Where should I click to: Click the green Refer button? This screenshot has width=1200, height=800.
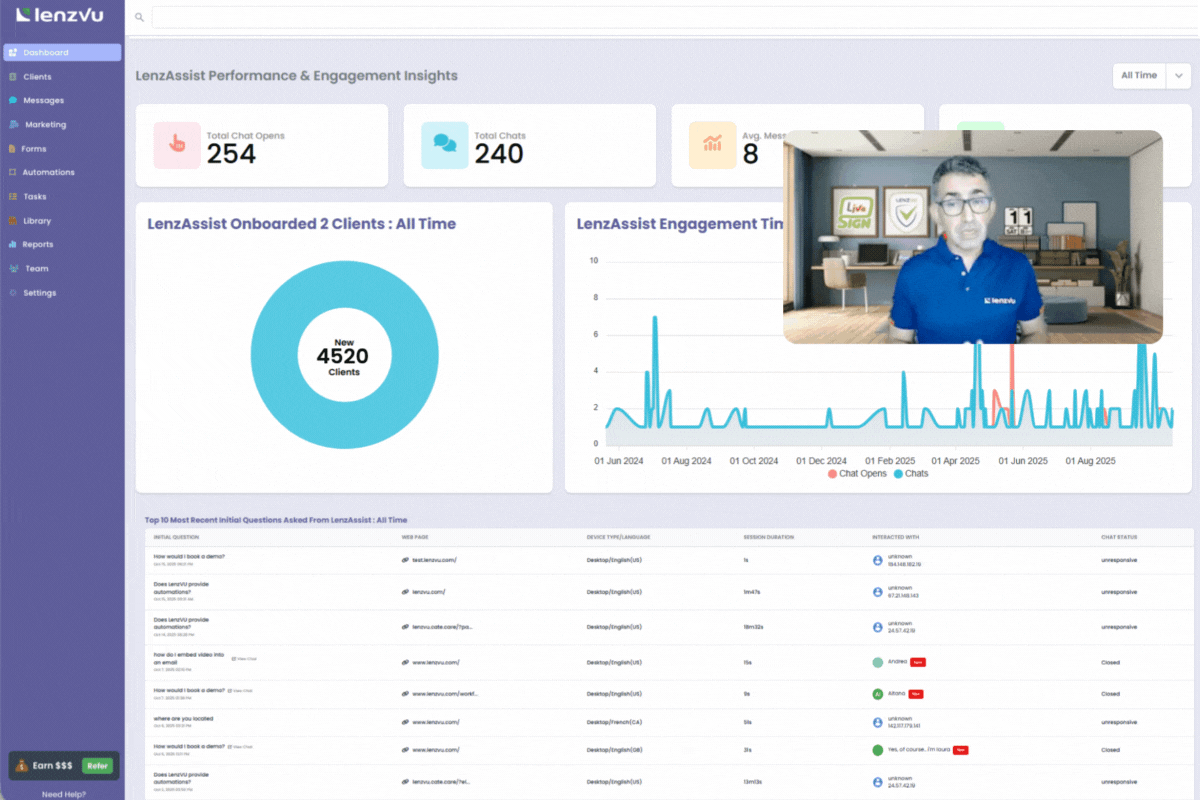(x=97, y=765)
